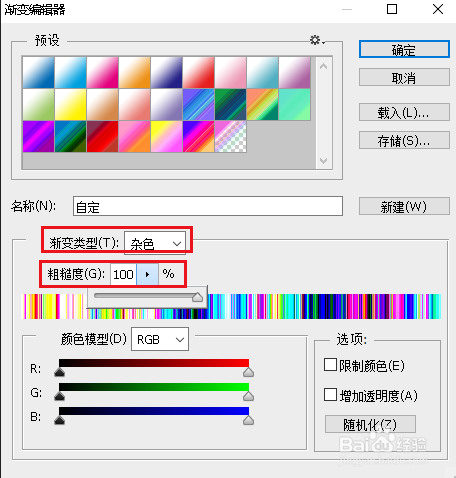Click the 随机化(Z) randomize button
The width and height of the screenshot is (456, 478).
pyautogui.click(x=370, y=424)
